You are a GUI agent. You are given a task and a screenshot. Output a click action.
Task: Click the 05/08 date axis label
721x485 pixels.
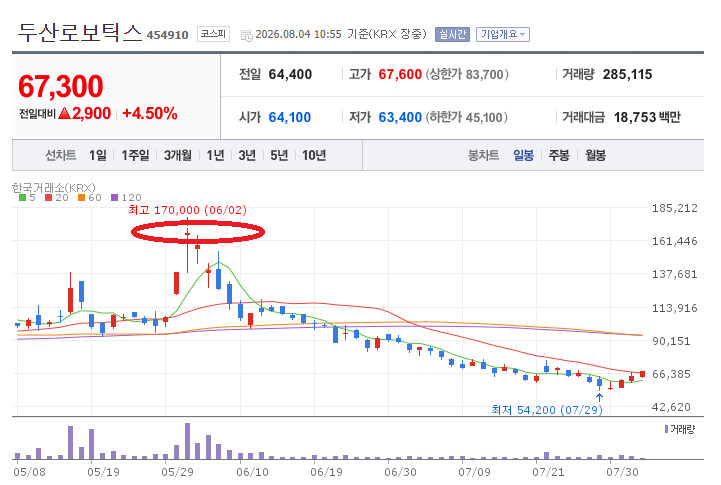coord(29,472)
